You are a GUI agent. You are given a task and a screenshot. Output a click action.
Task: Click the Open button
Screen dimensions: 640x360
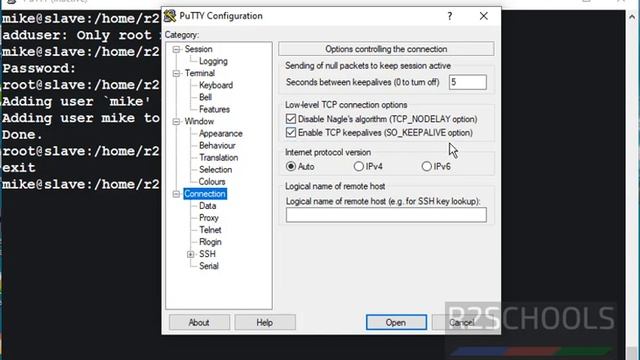tap(396, 322)
